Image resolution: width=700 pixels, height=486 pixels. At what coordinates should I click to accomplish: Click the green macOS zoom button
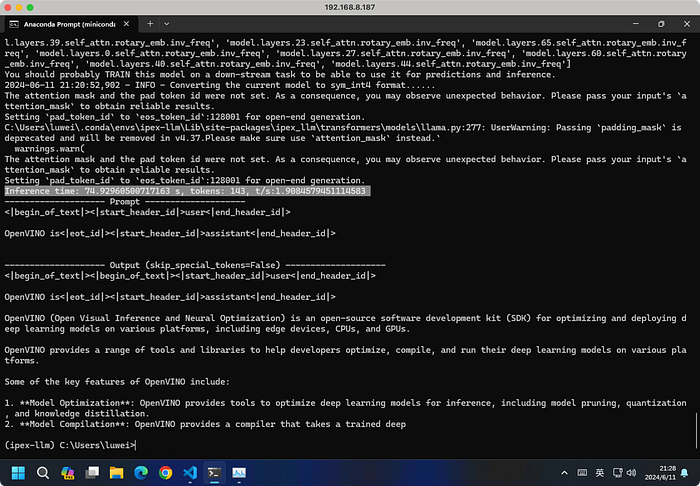30,7
